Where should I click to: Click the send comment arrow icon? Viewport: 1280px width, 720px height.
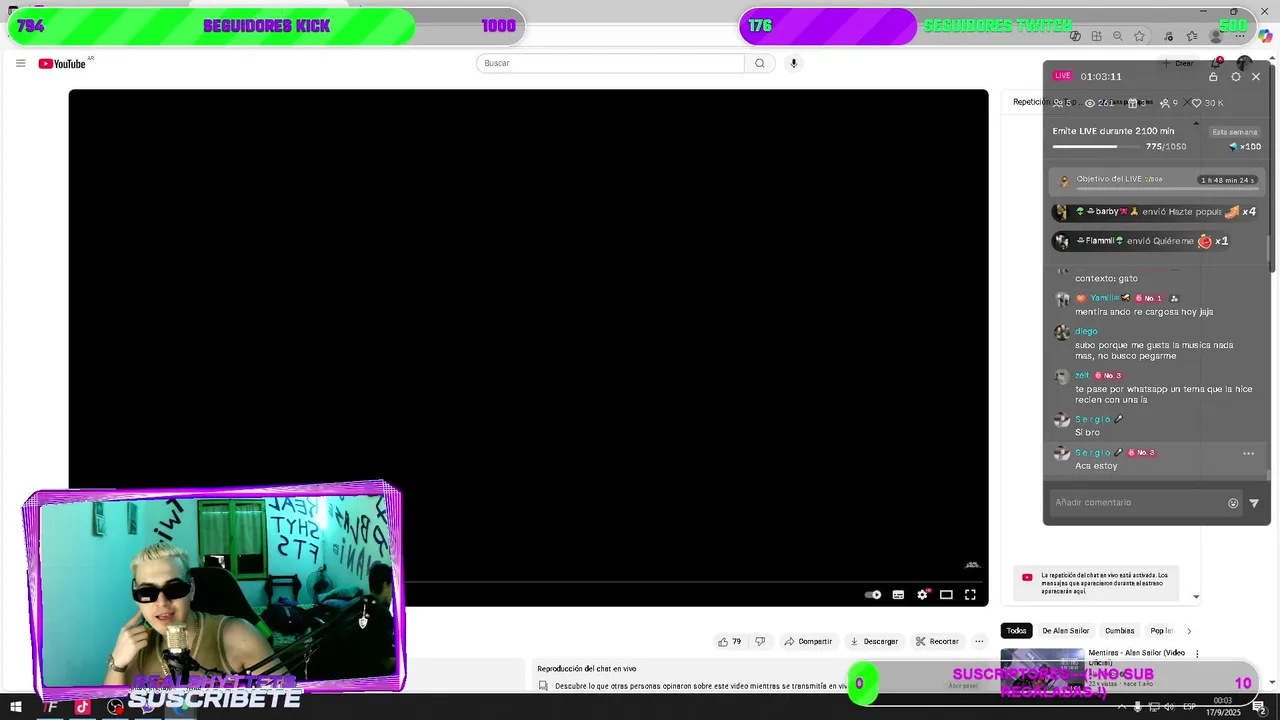[x=1254, y=503]
